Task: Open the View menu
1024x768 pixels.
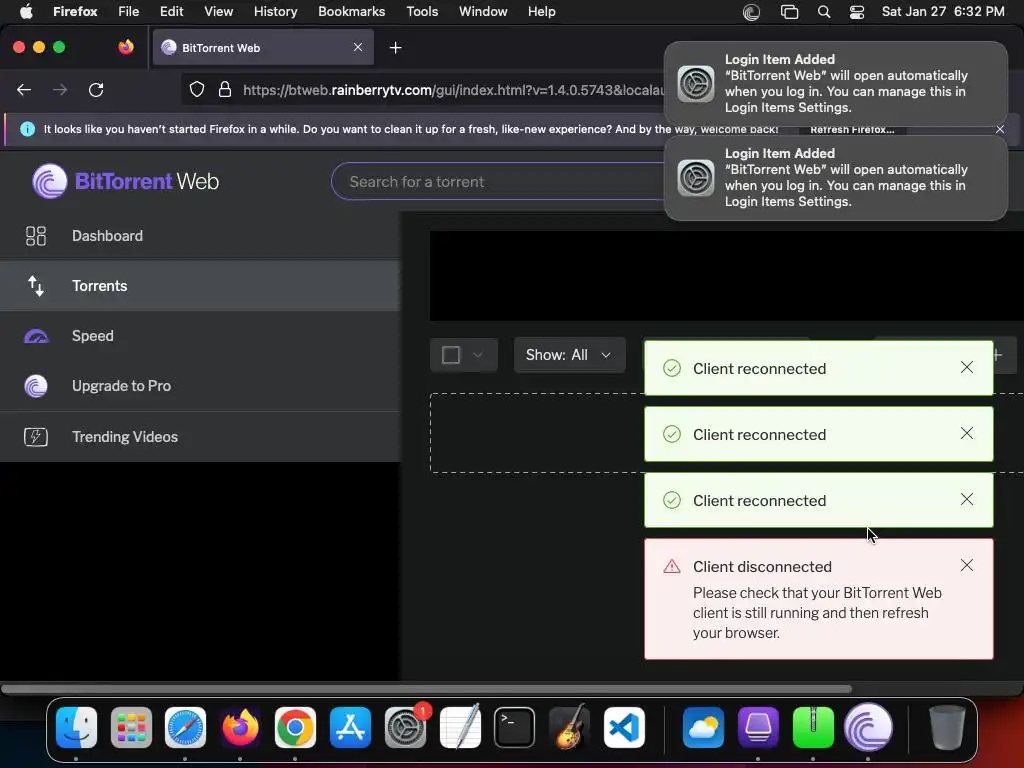Action: (x=218, y=12)
